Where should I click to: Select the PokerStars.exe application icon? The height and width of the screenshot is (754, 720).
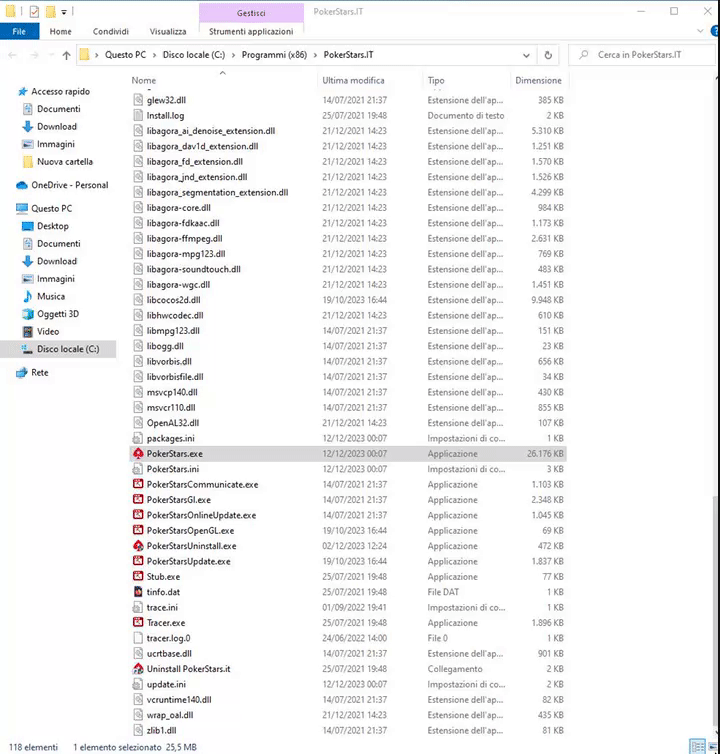coord(138,453)
